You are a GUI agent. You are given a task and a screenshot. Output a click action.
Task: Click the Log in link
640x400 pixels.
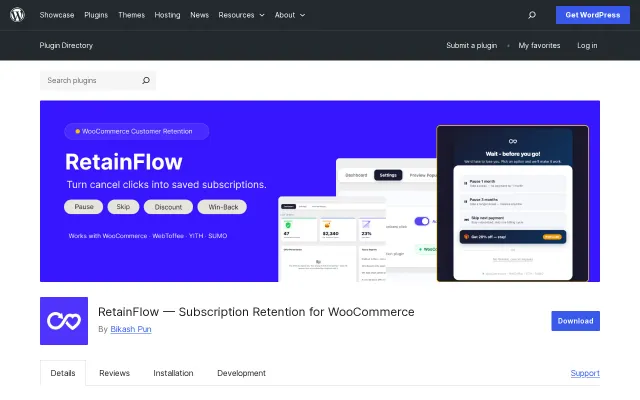[x=587, y=45]
